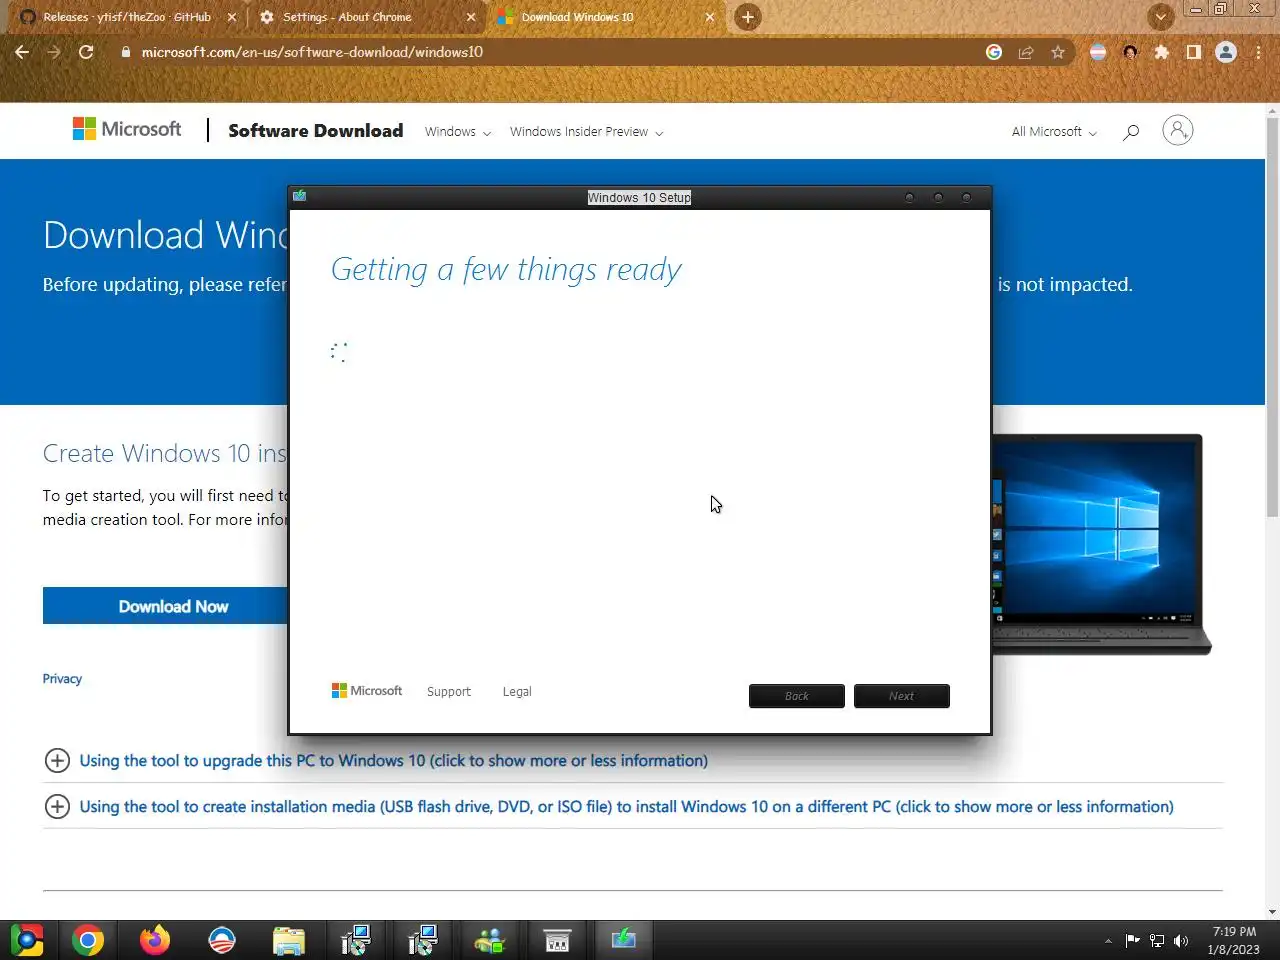Click the laptop image on the page

pos(1102,544)
